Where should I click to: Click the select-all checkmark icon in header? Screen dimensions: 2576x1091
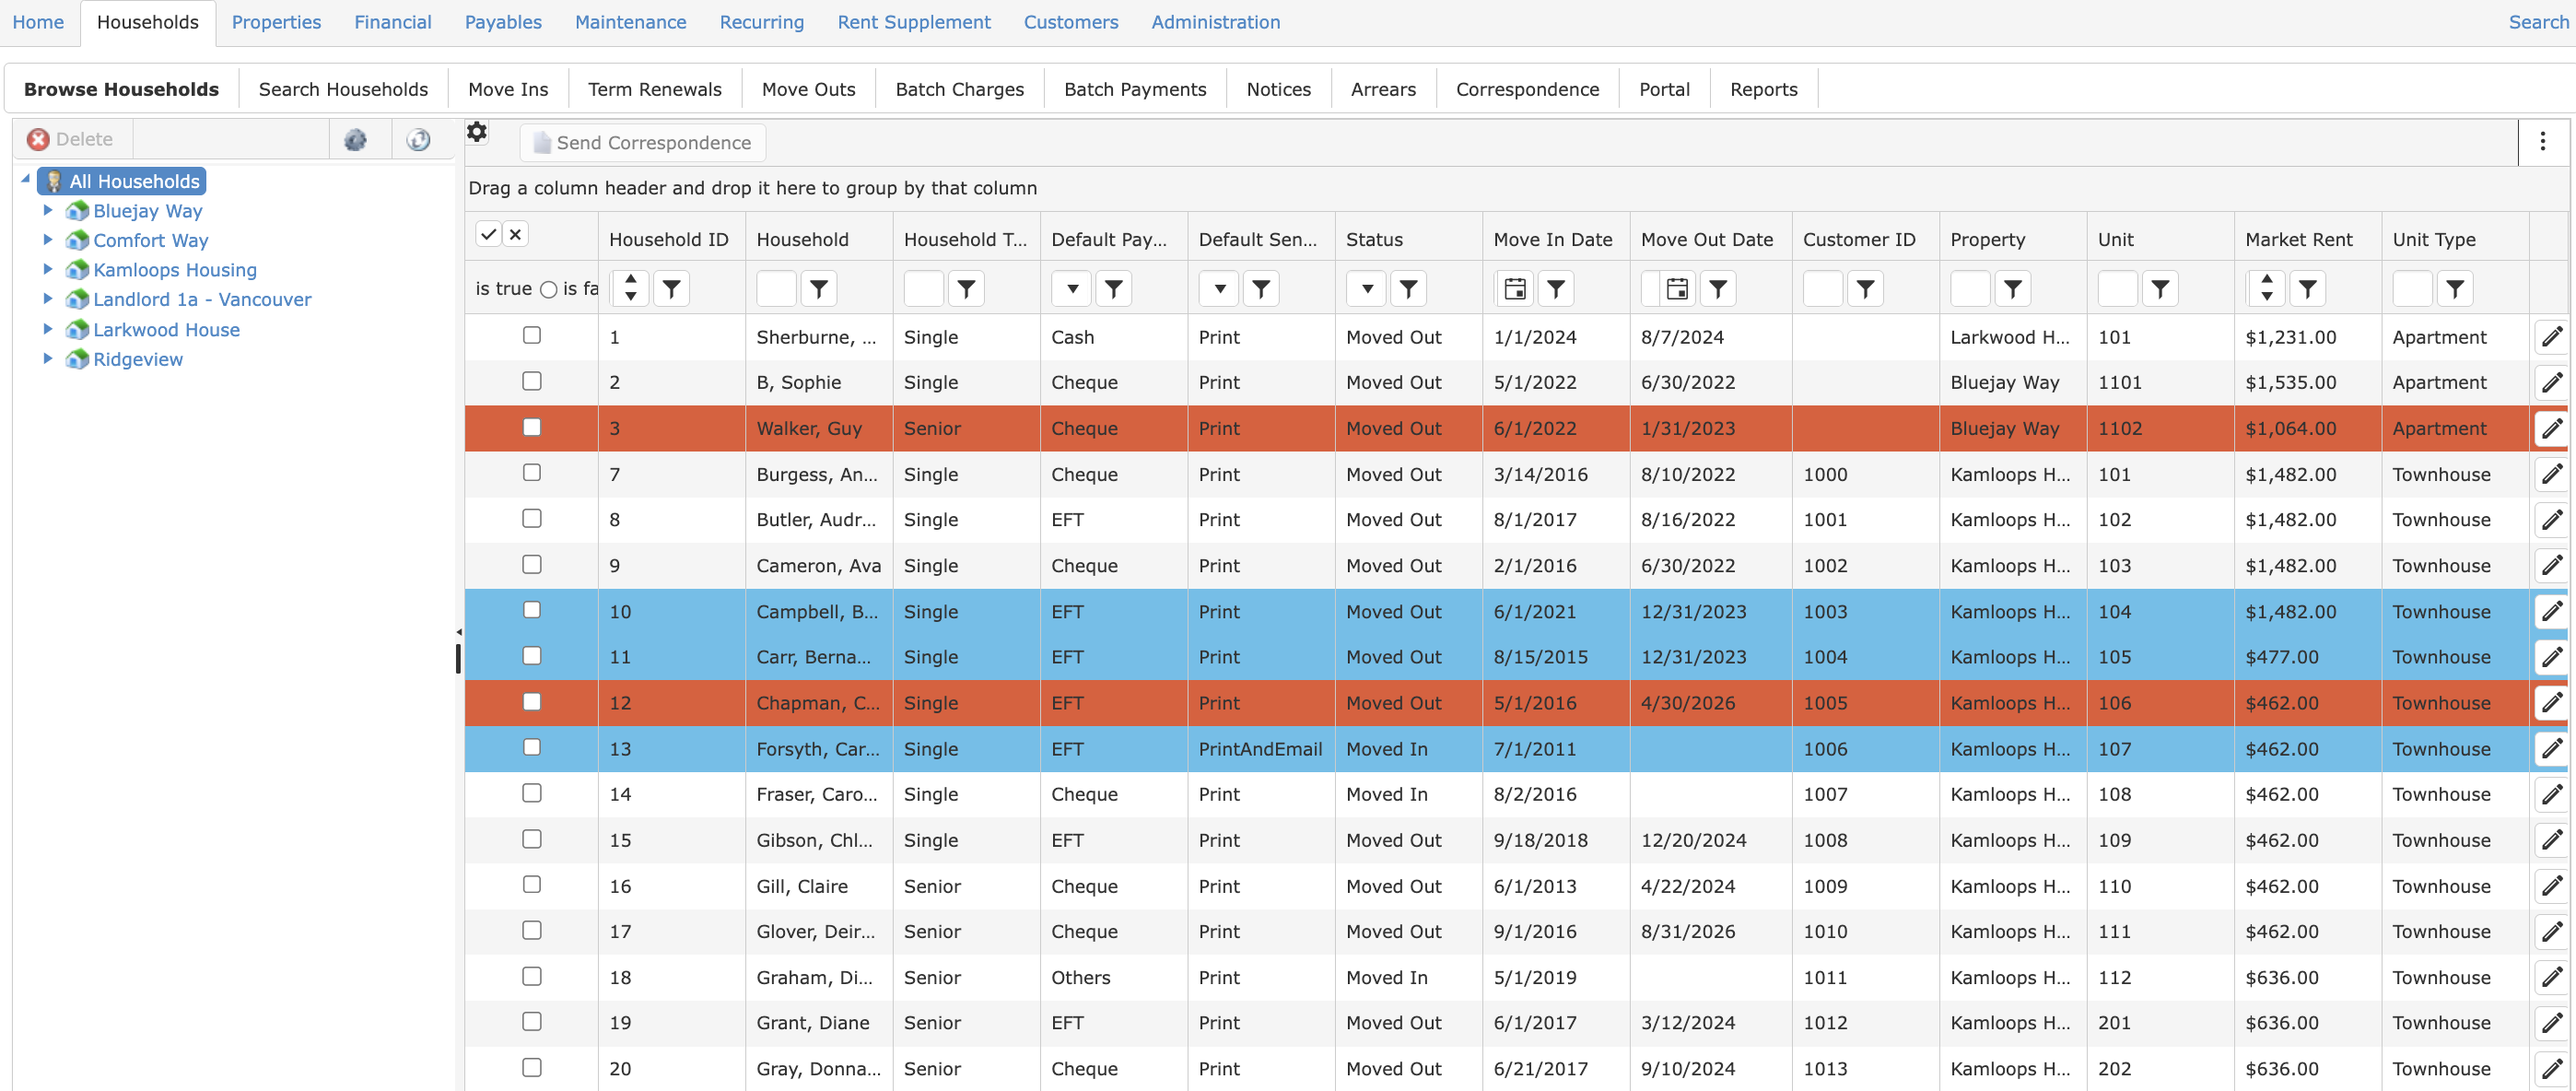[488, 234]
